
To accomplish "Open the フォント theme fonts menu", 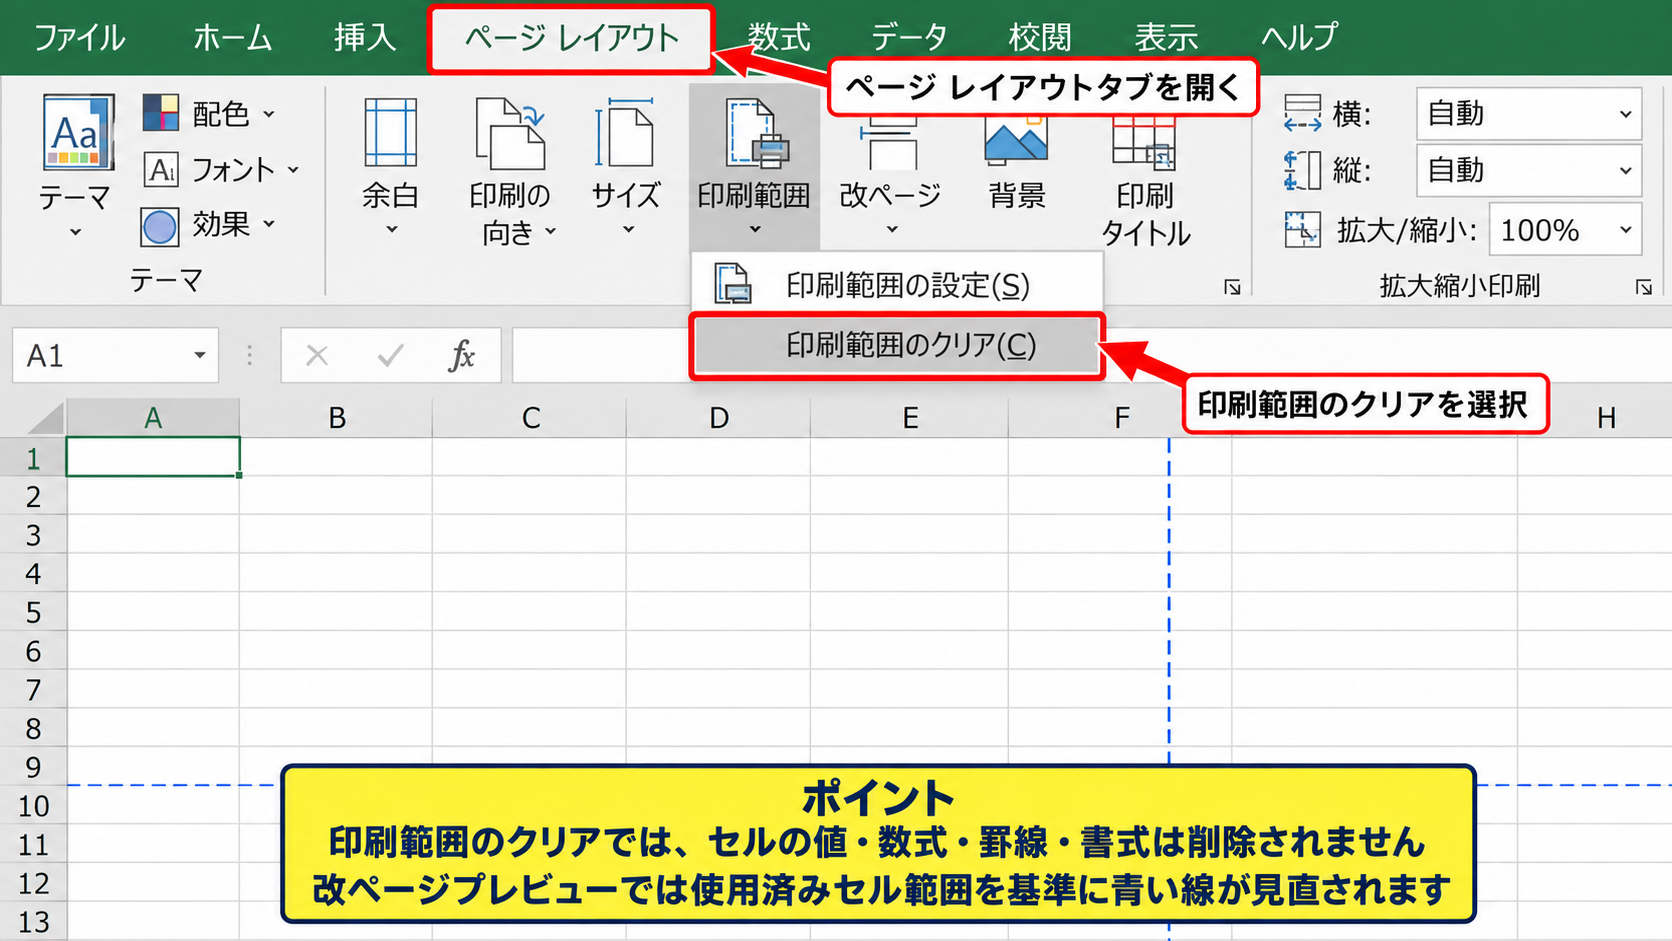I will pyautogui.click(x=221, y=170).
